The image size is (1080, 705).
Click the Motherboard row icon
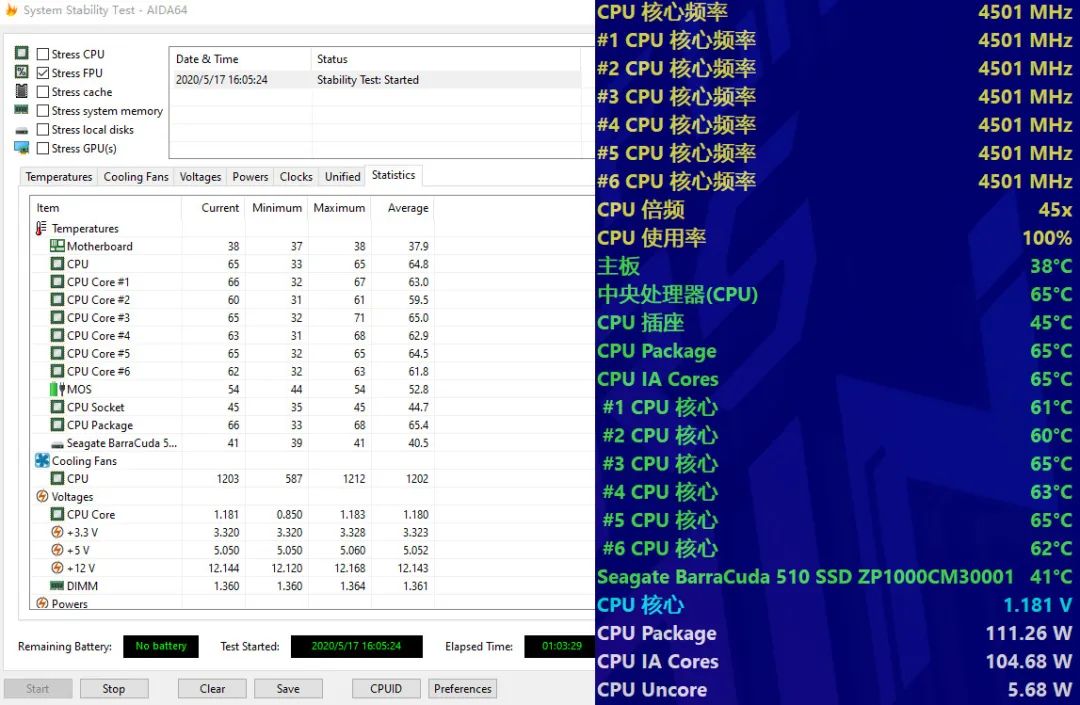tap(57, 246)
